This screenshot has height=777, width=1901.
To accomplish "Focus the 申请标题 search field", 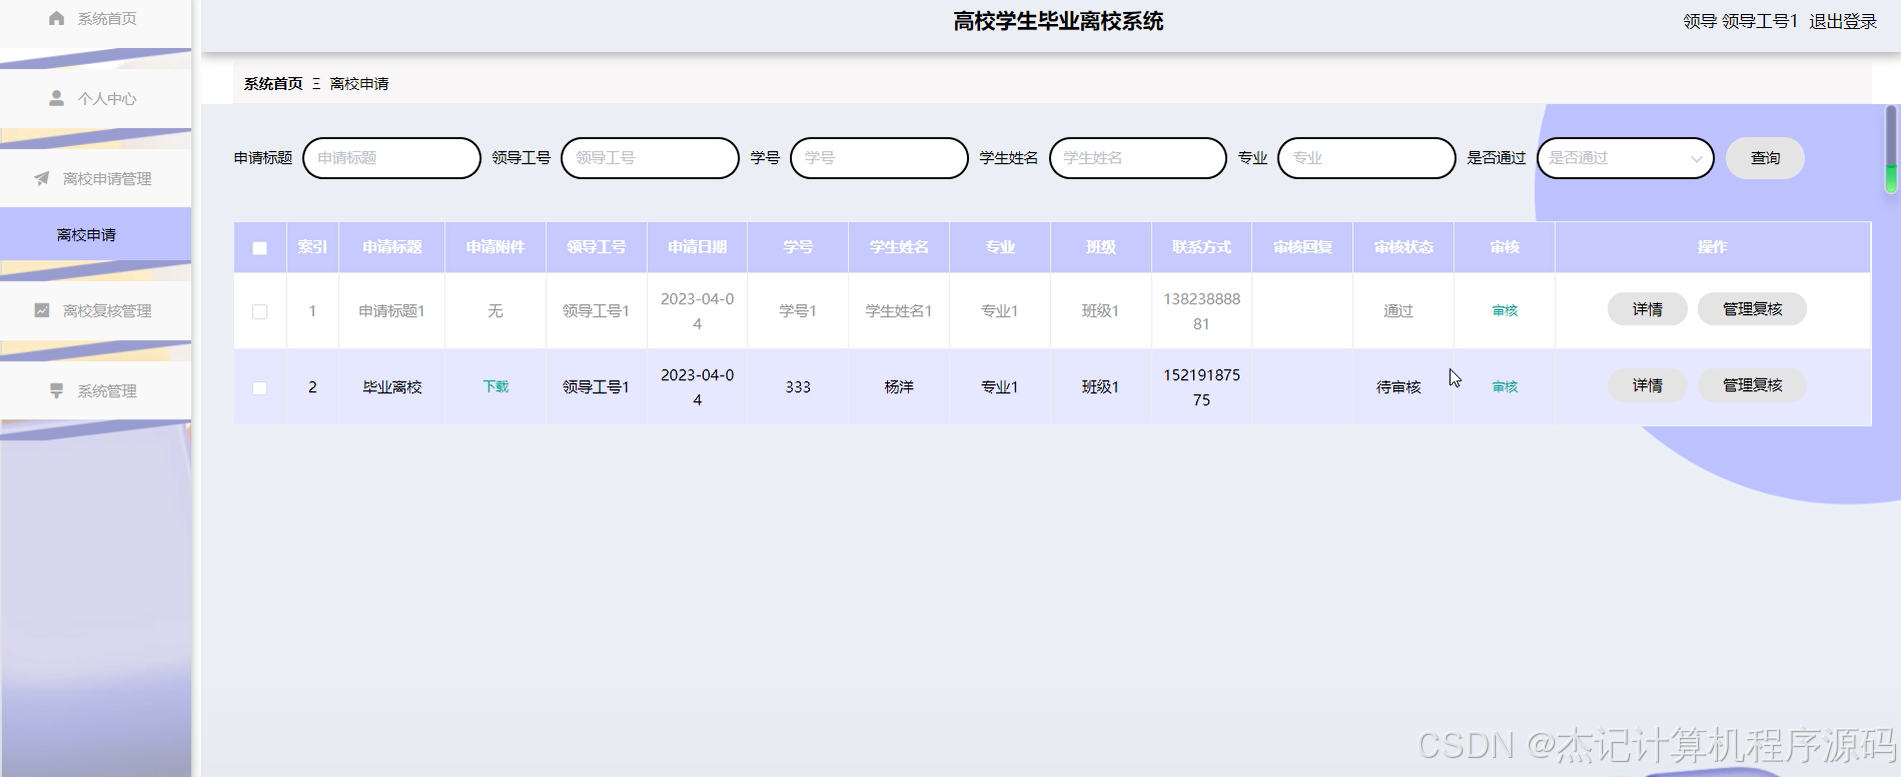I will point(392,158).
